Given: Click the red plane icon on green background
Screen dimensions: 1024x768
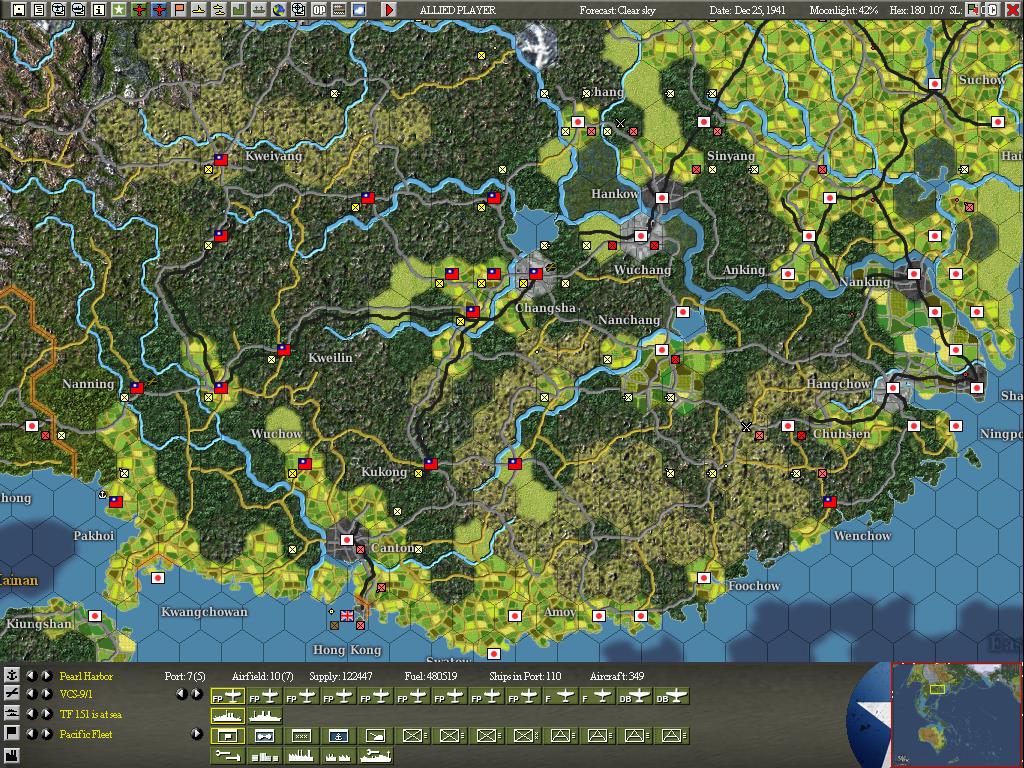Looking at the screenshot, I should click(139, 10).
